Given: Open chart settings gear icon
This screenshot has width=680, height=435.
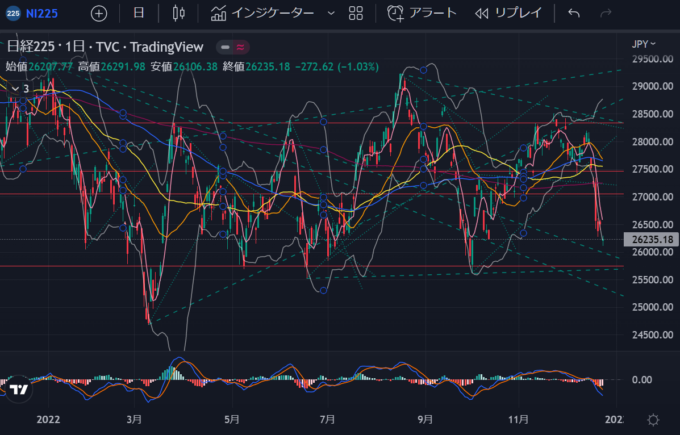Looking at the screenshot, I should tap(652, 419).
